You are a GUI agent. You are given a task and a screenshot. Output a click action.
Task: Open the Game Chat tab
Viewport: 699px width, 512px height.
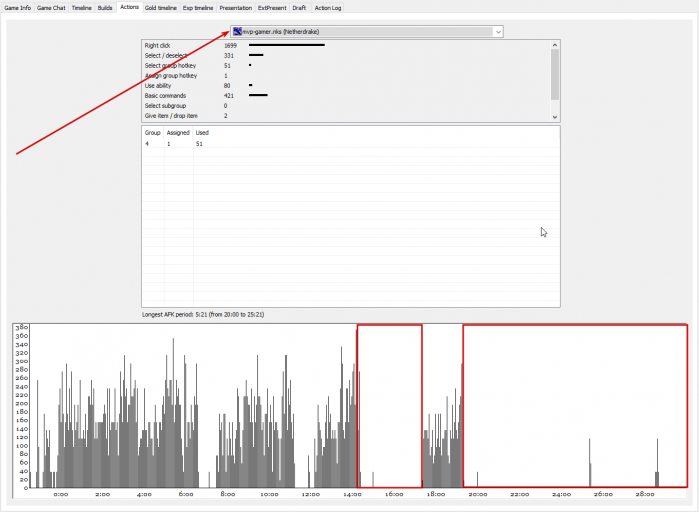[x=51, y=8]
